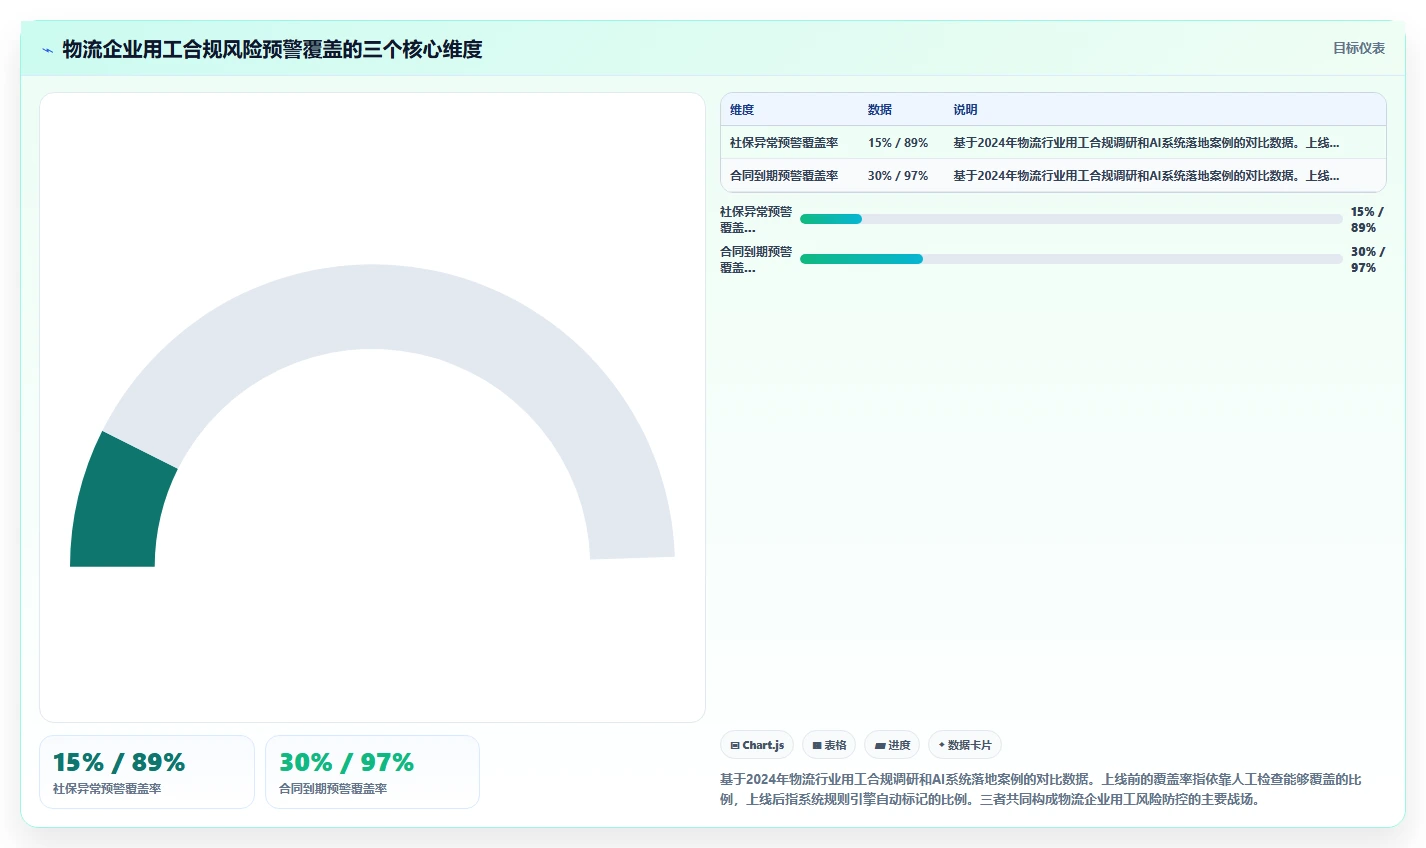This screenshot has height=848, width=1426.
Task: Click the 15% / 89% value beside the progress bar
Action: point(1367,220)
